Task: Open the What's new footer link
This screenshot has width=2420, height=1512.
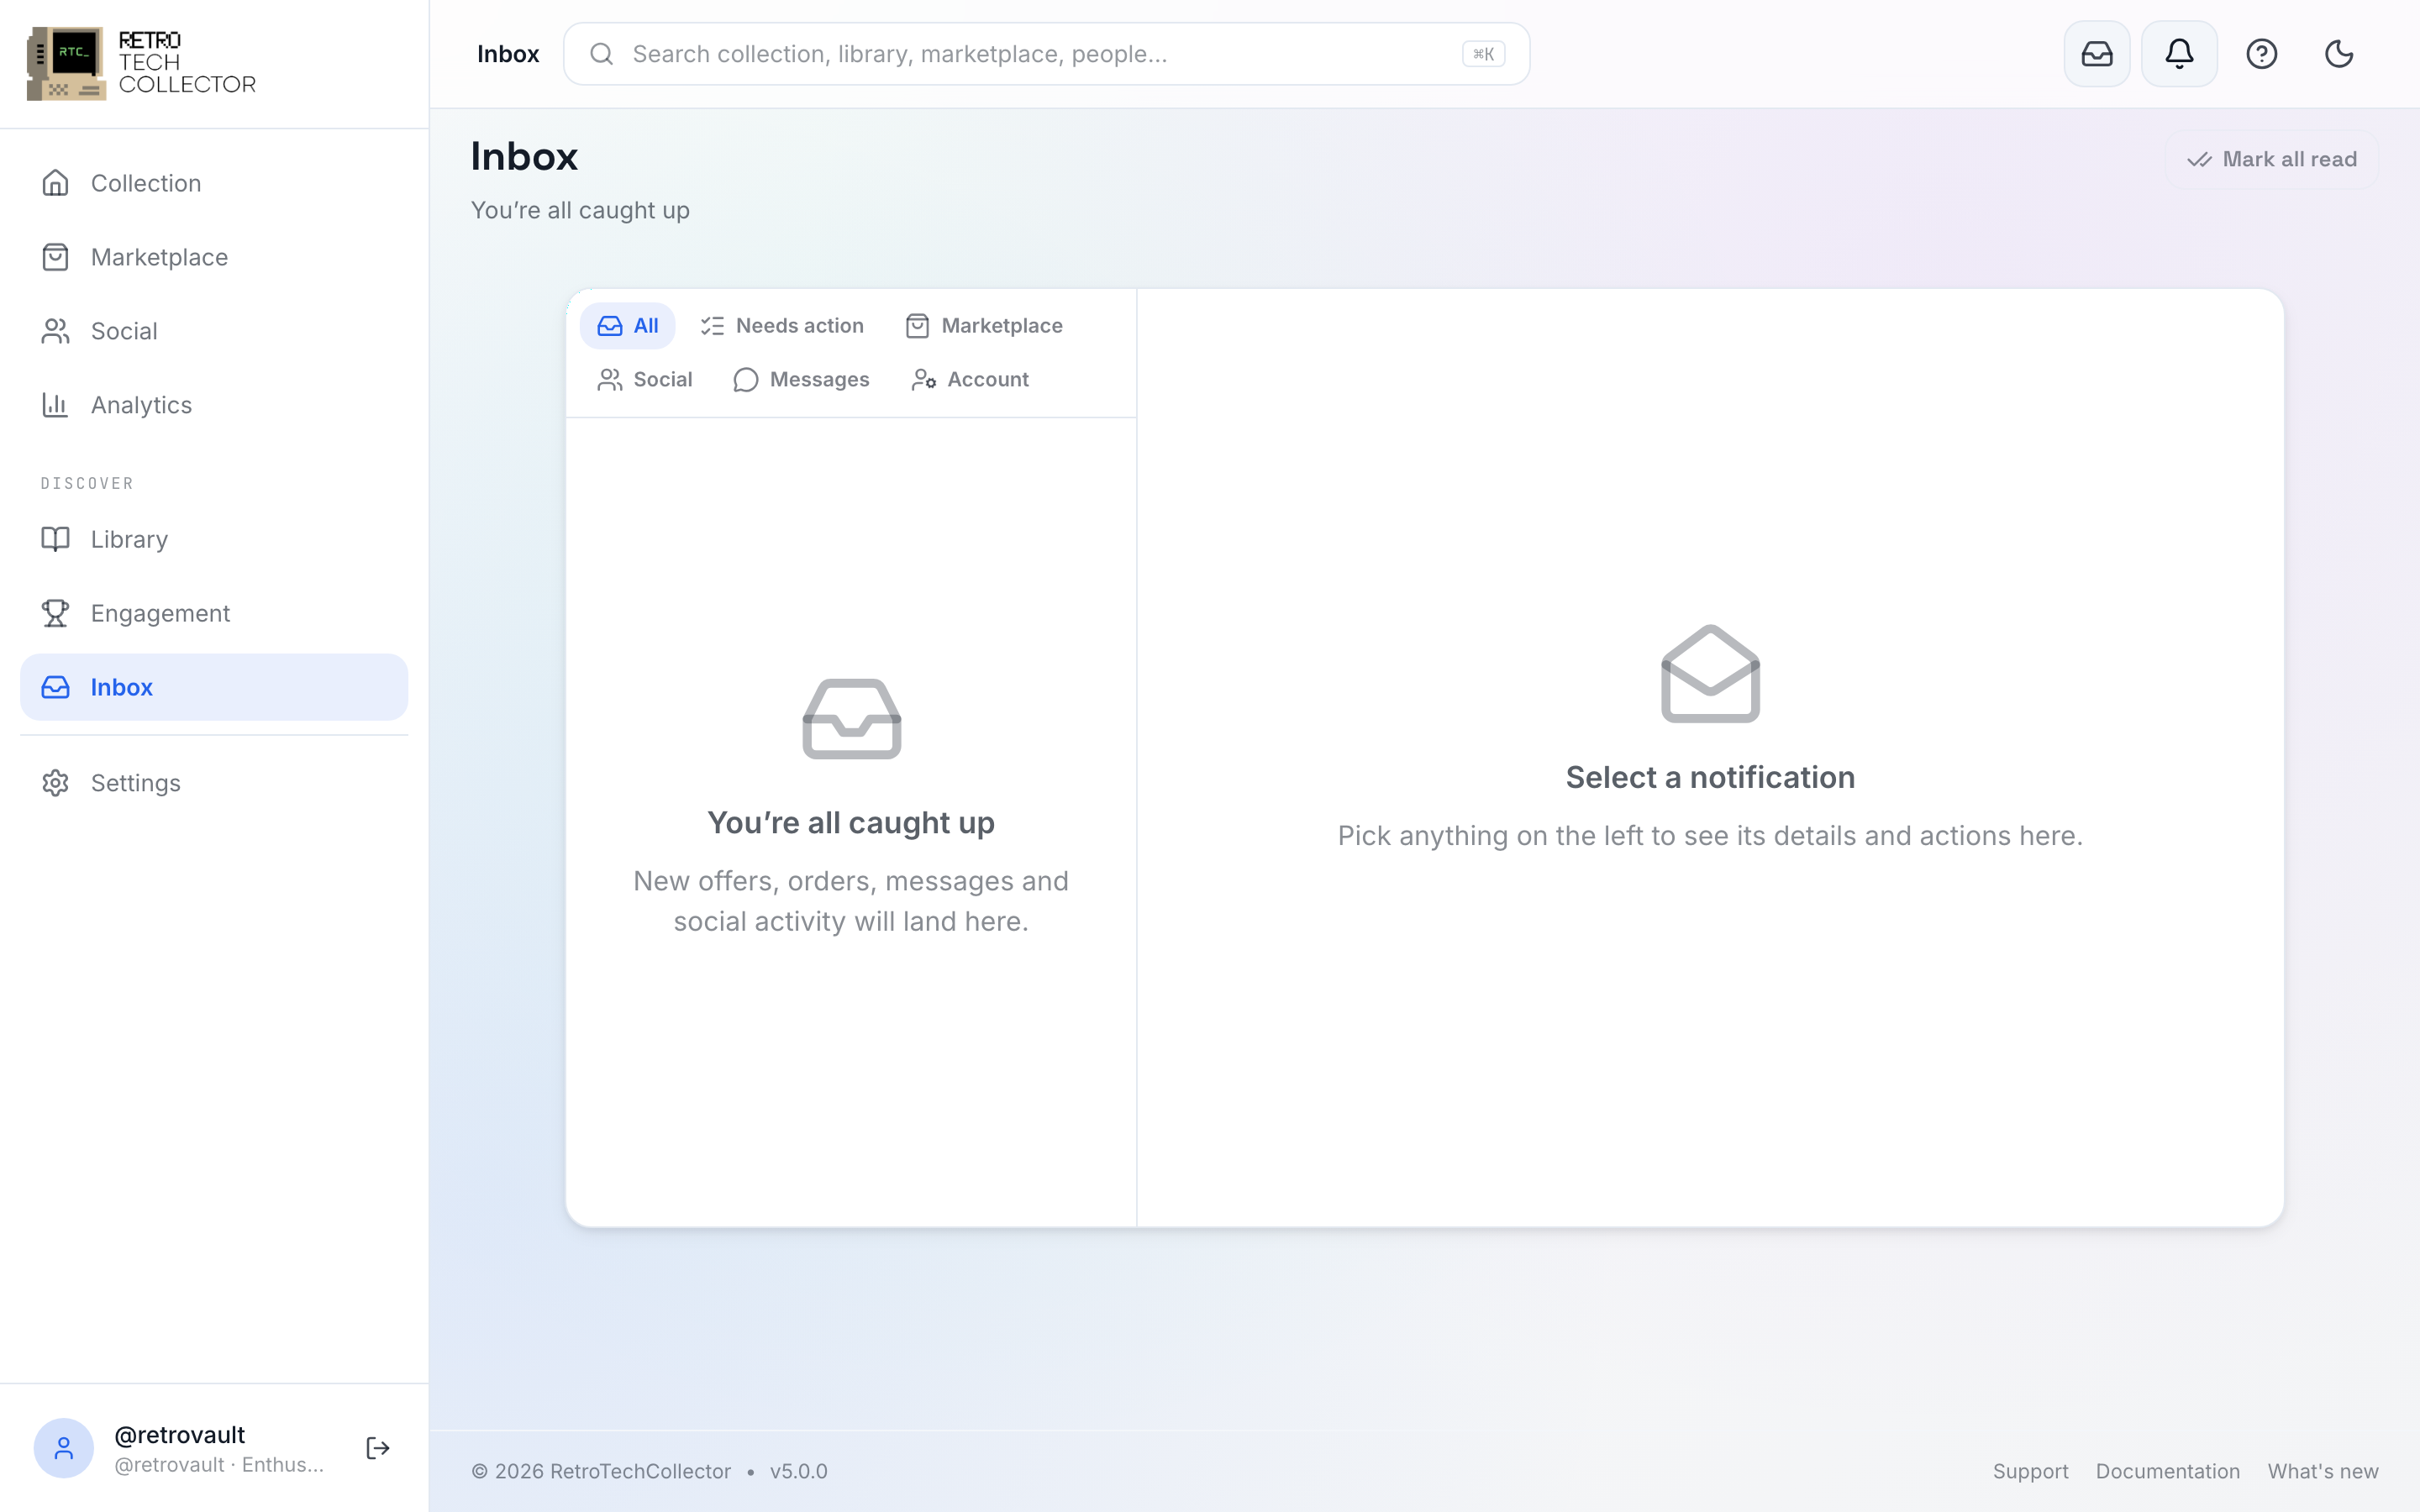Action: click(2322, 1471)
